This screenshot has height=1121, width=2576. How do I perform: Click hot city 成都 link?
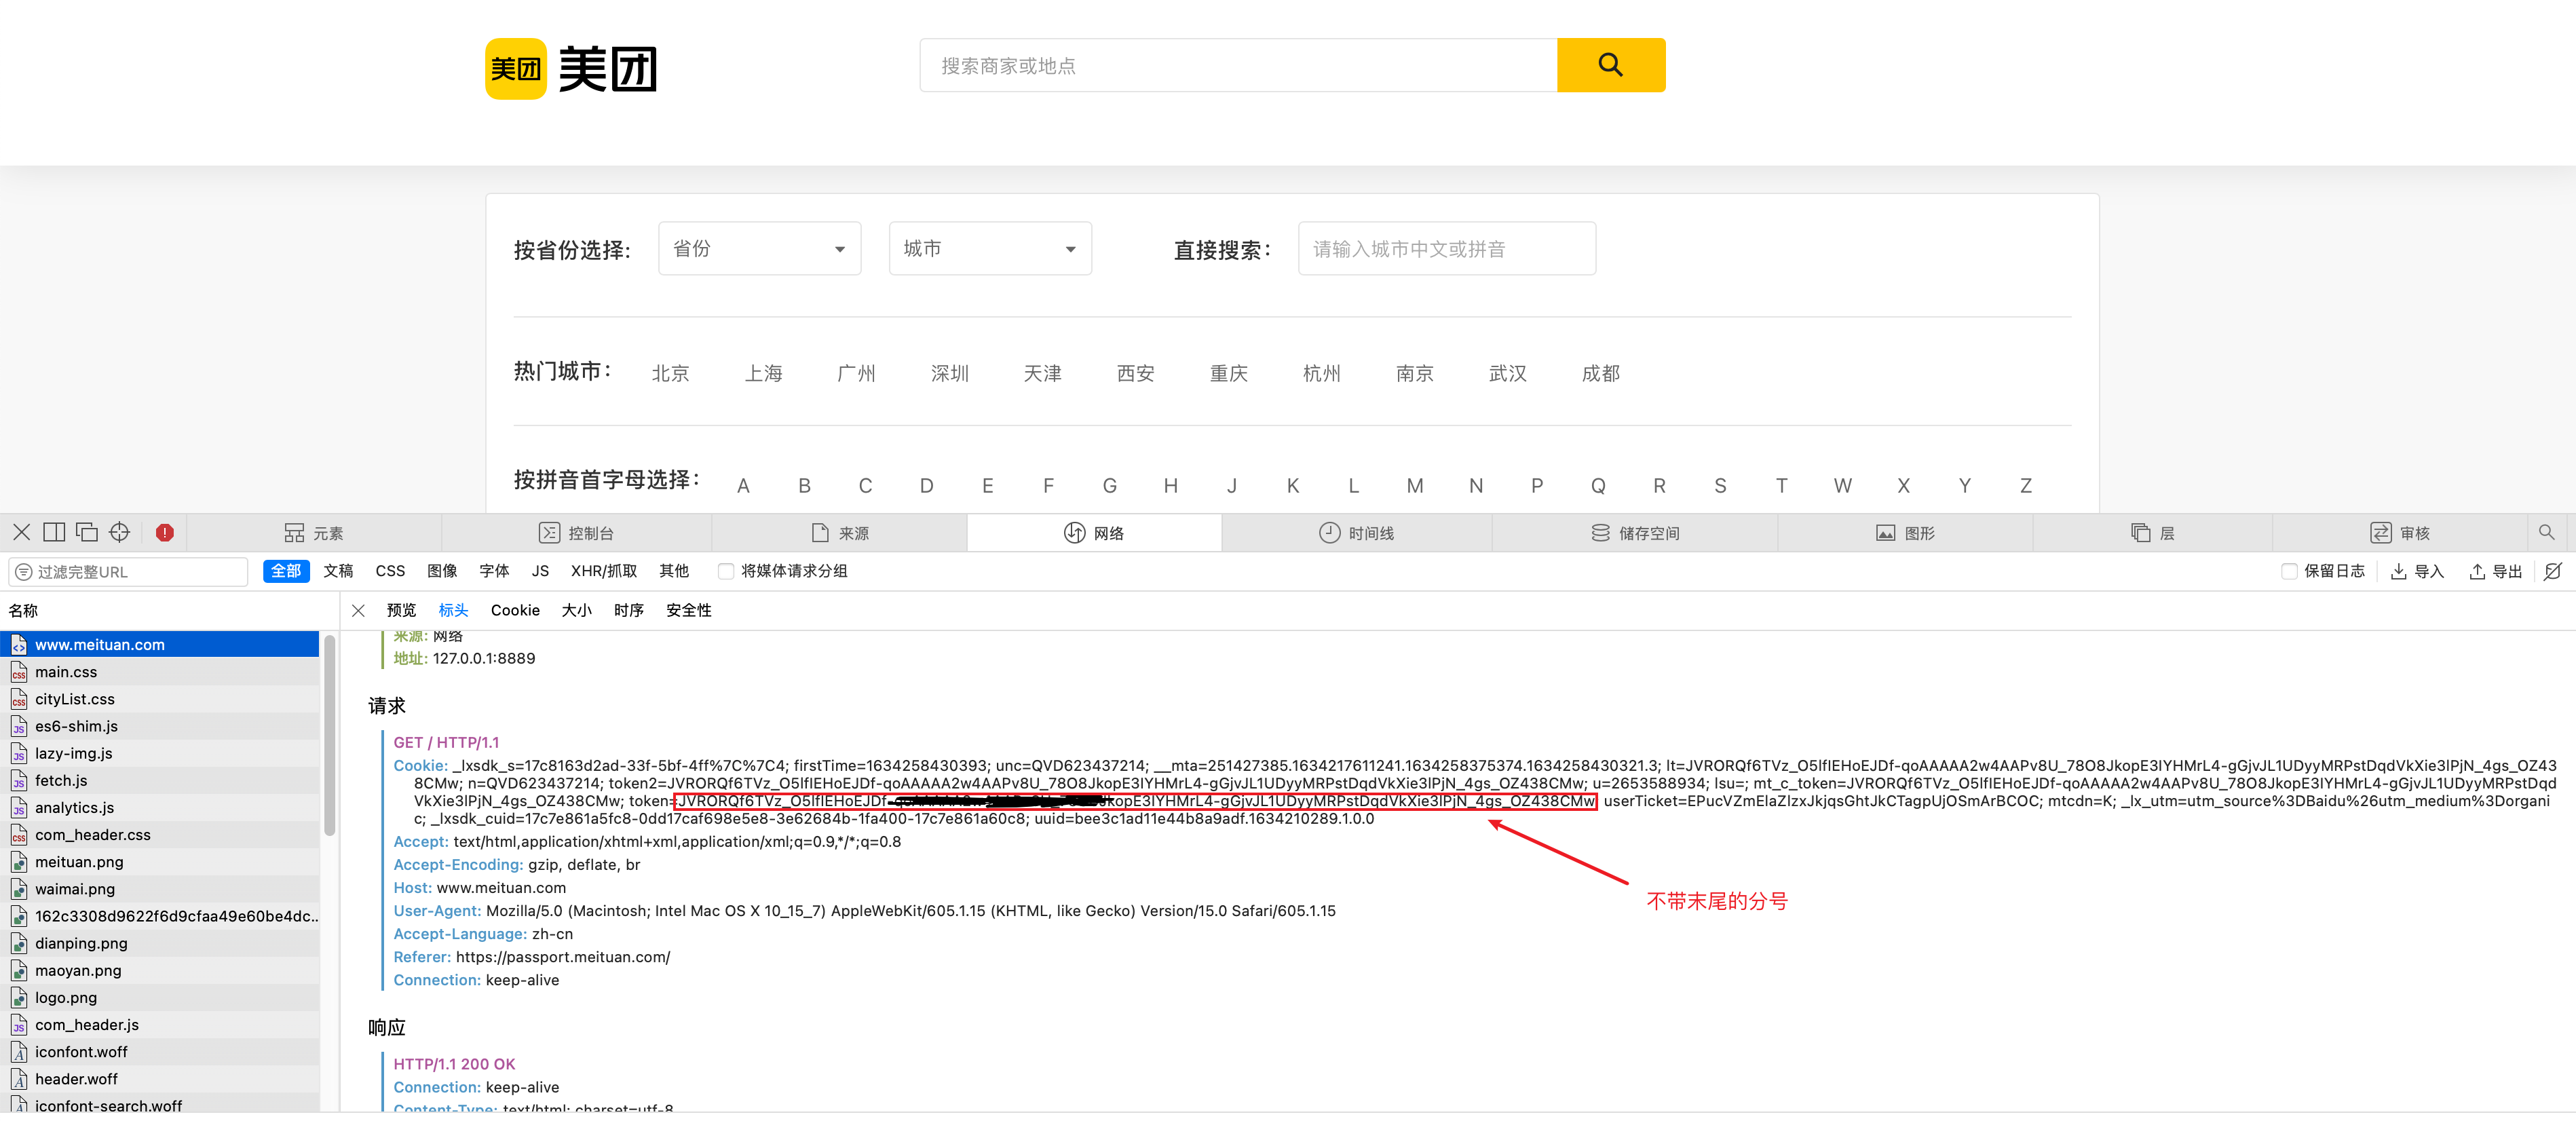pos(1600,373)
